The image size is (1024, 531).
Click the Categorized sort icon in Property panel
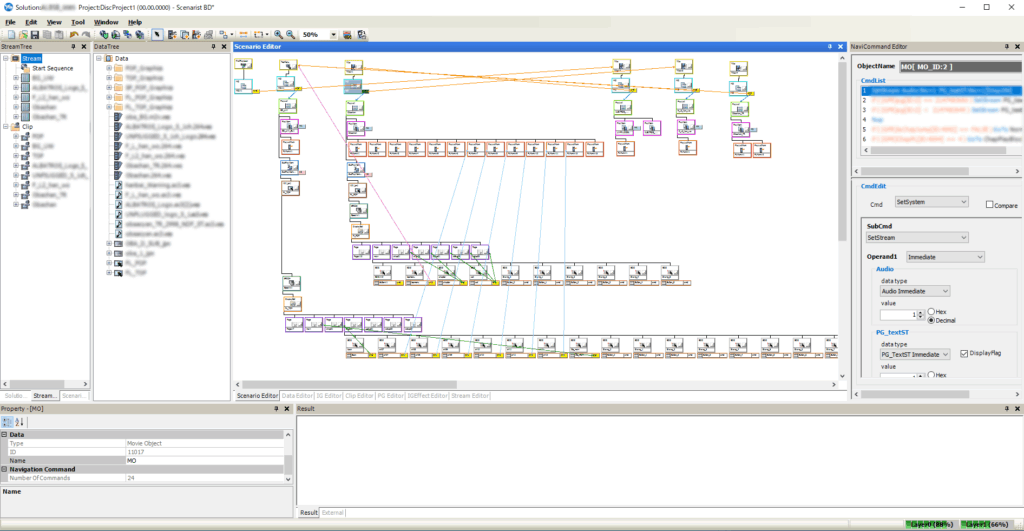[x=7, y=422]
